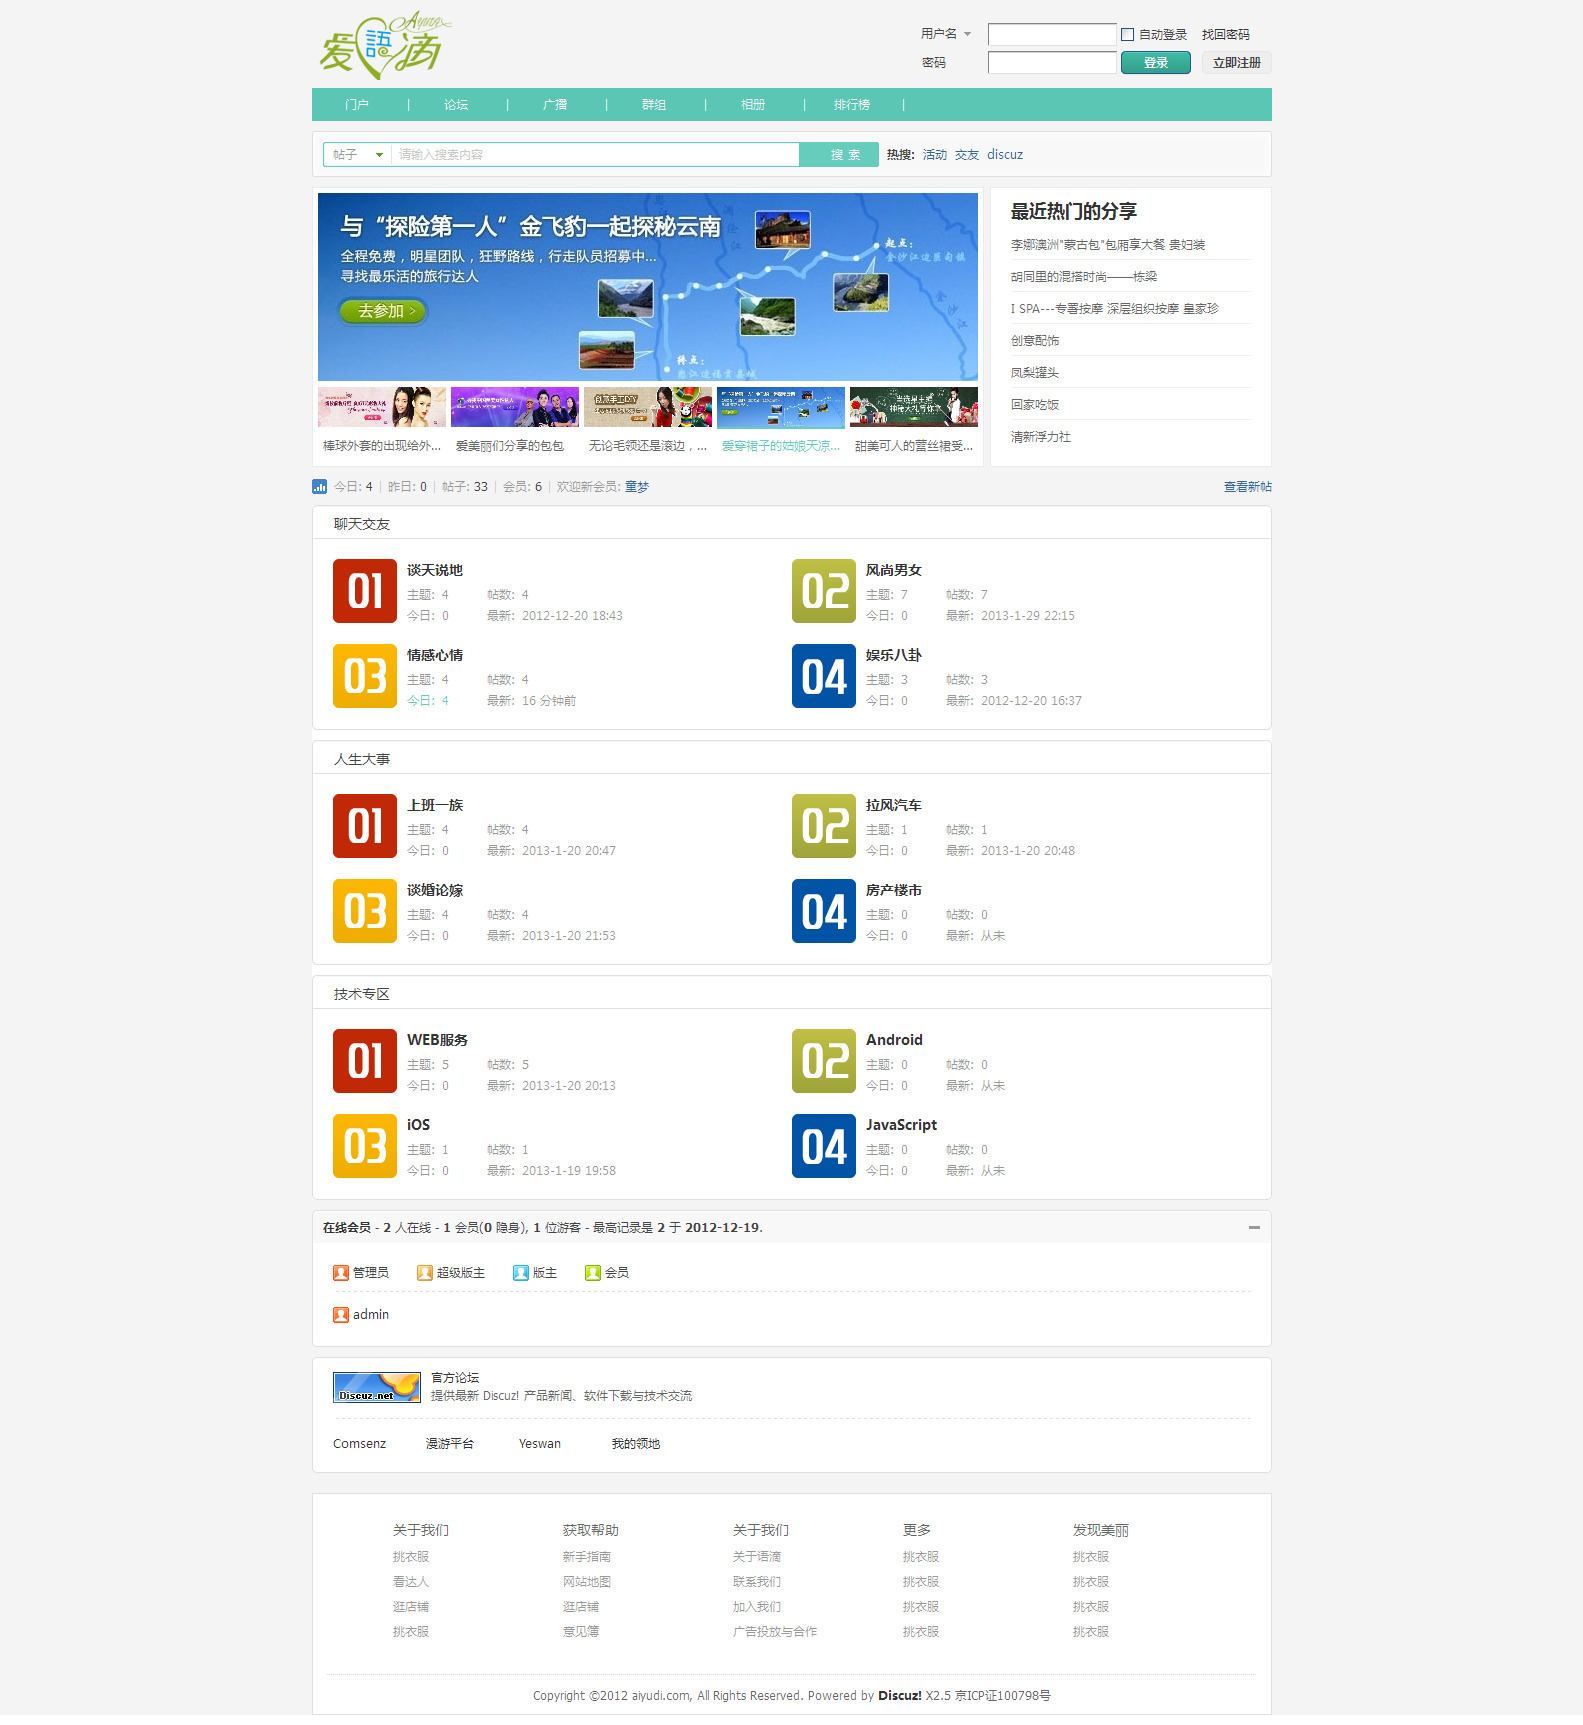This screenshot has width=1583, height=1725.
Task: Go to the 排行榜 nav tab
Action: (x=852, y=105)
